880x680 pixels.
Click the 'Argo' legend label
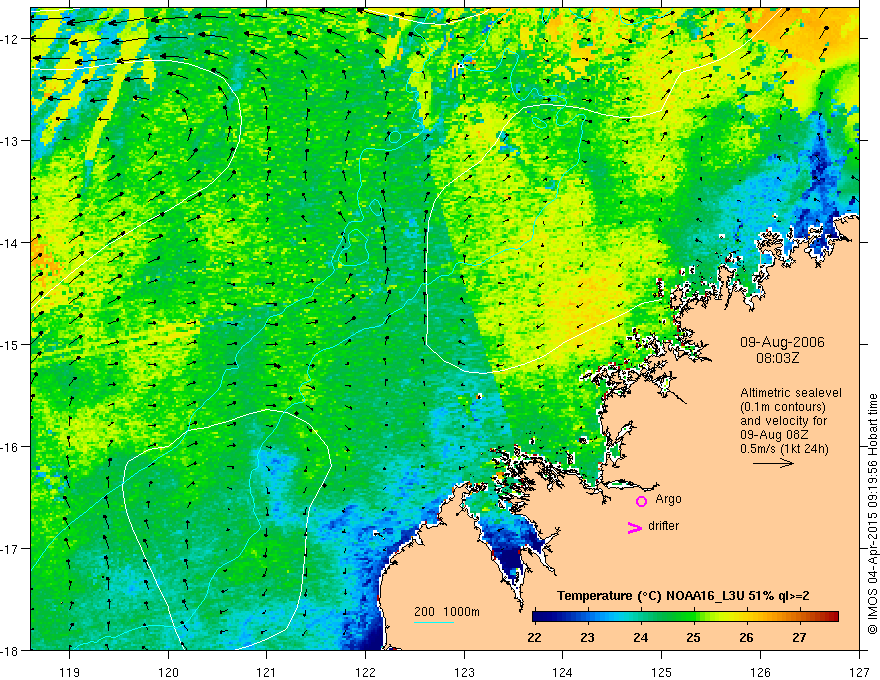pos(668,499)
